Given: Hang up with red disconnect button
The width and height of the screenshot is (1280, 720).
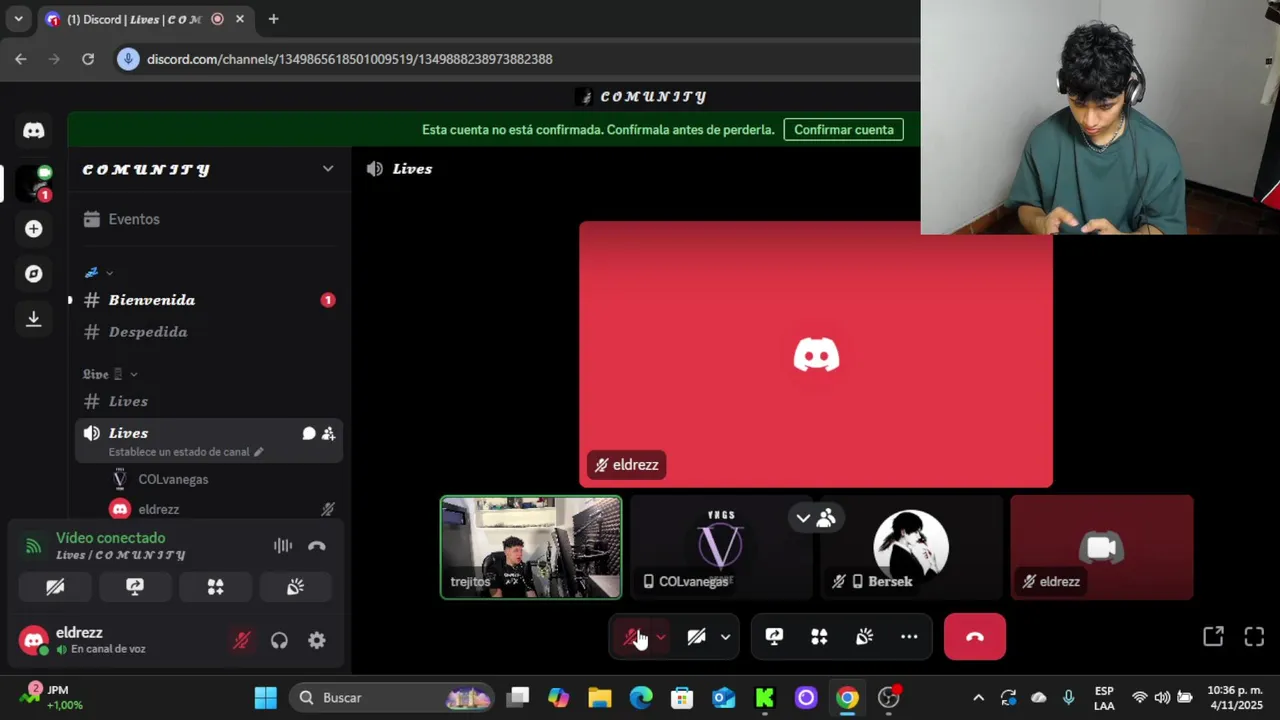Looking at the screenshot, I should 975,637.
